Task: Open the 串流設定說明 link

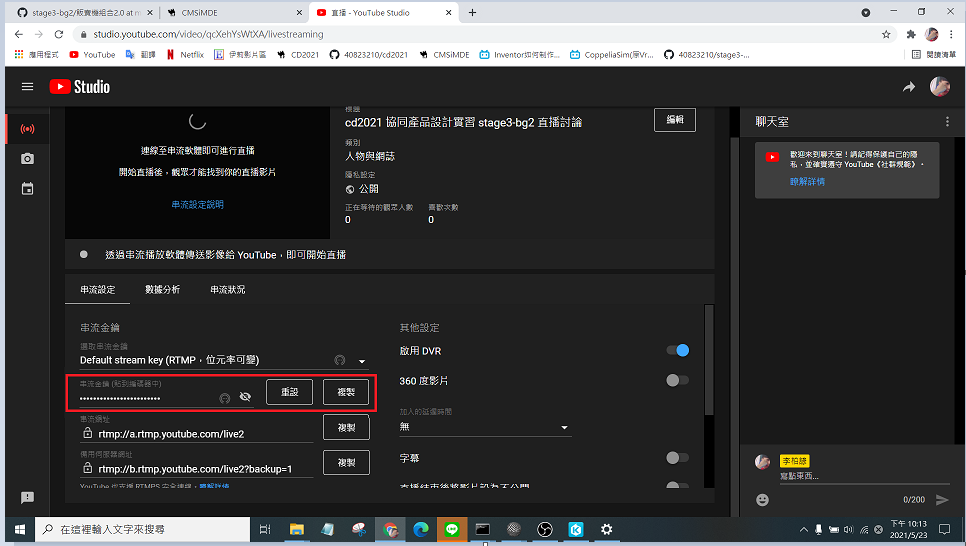Action: [197, 204]
